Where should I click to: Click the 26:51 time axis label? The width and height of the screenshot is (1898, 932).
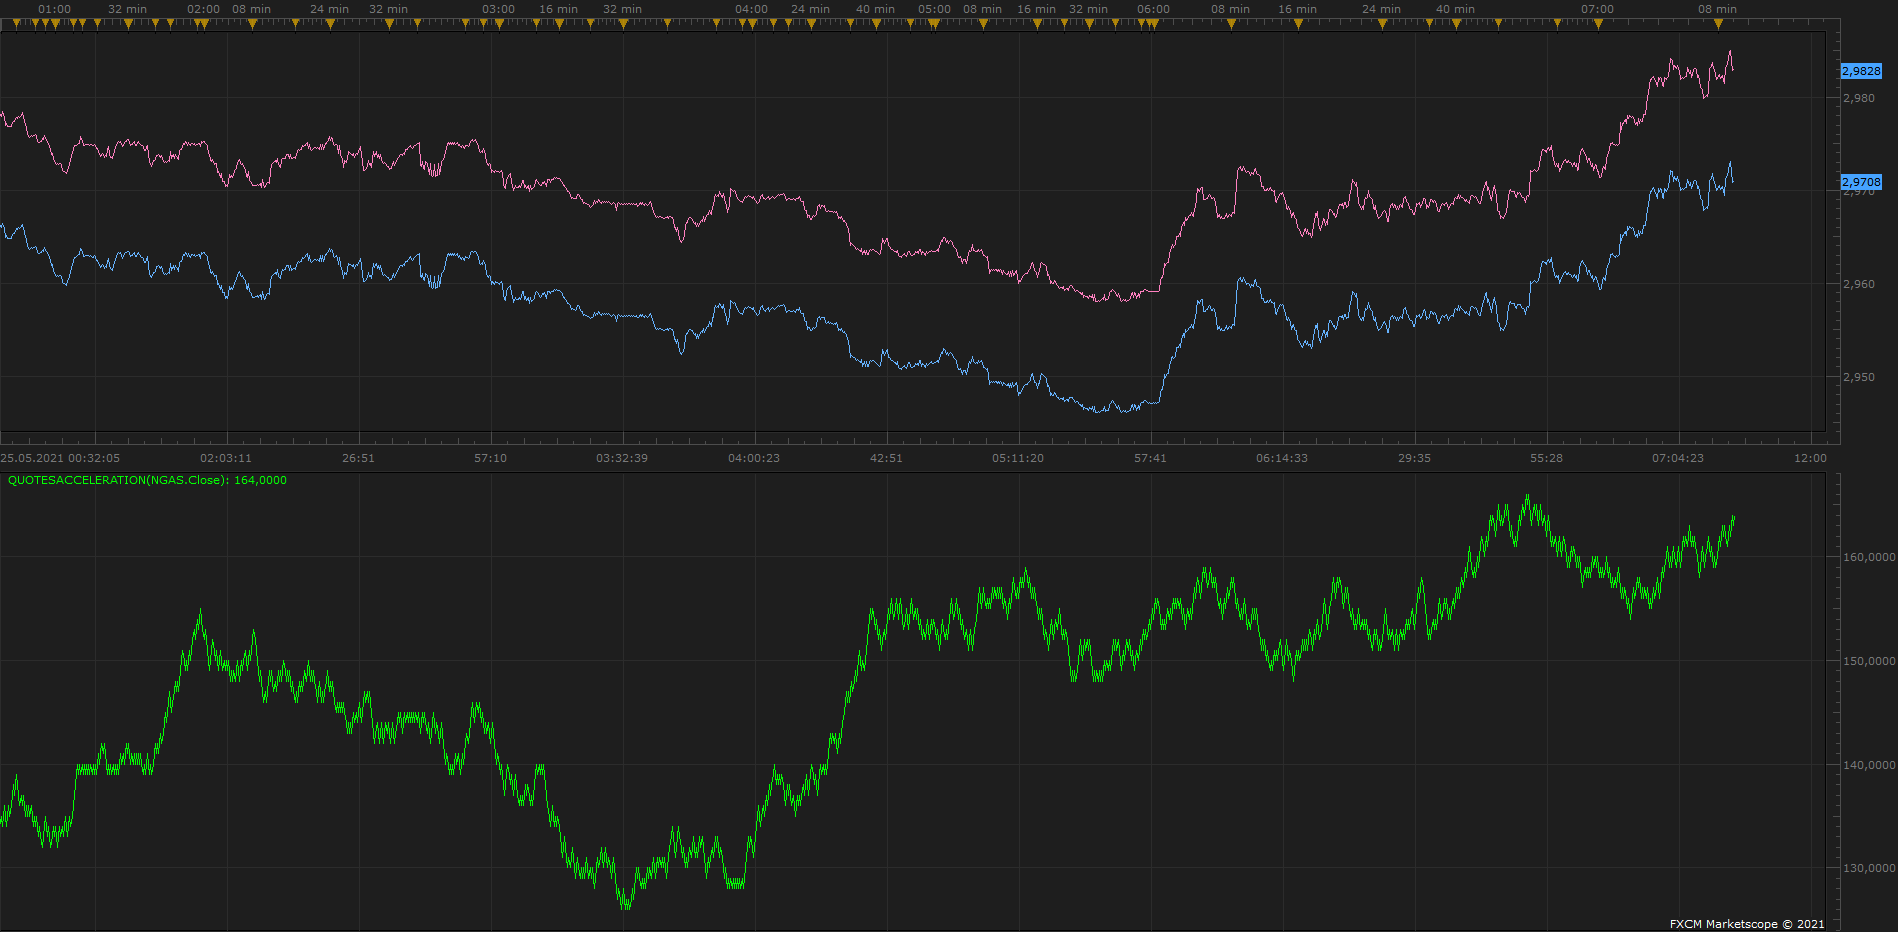coord(358,458)
